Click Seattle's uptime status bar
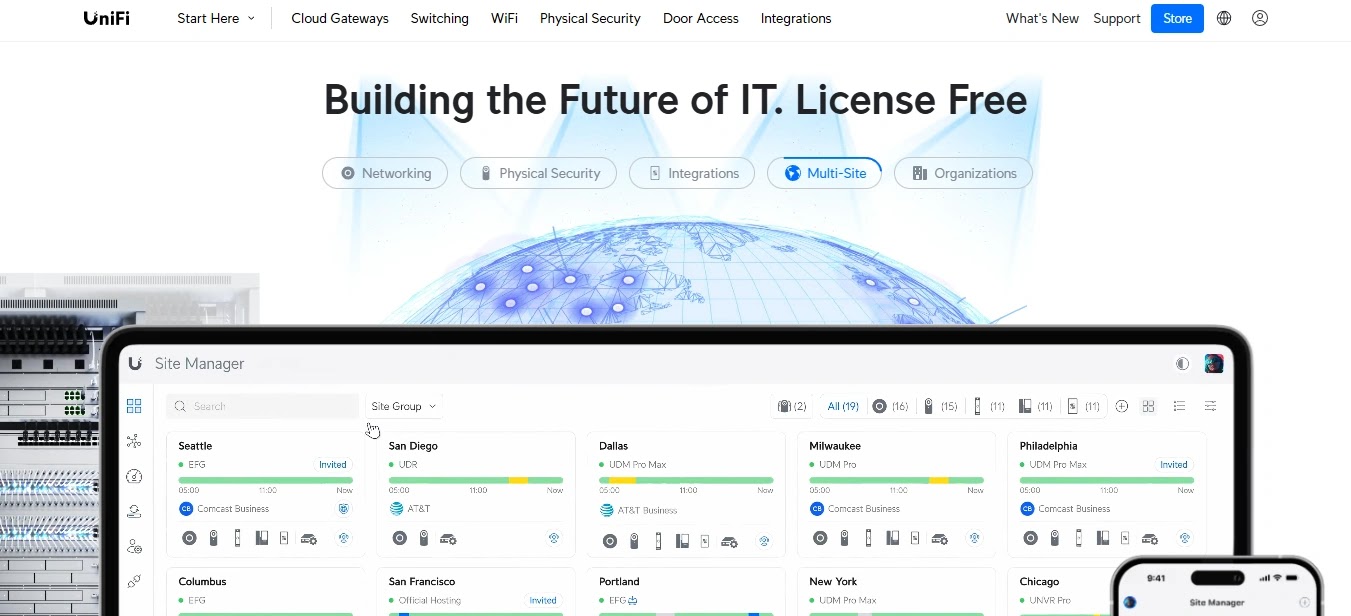The width and height of the screenshot is (1351, 616). (266, 481)
